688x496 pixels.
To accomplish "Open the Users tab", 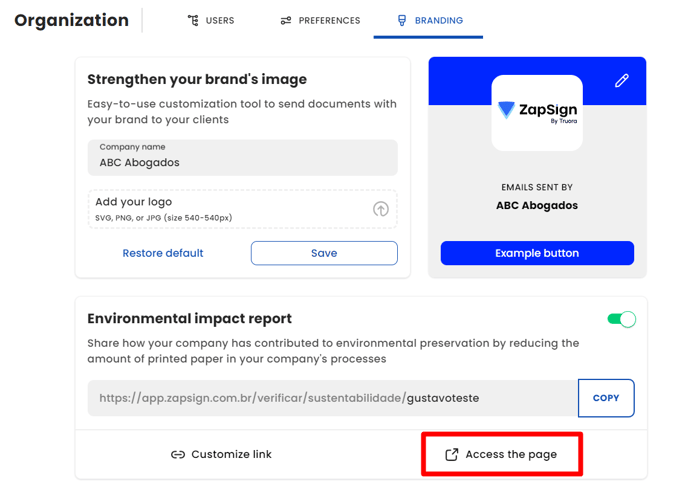I will pyautogui.click(x=211, y=21).
